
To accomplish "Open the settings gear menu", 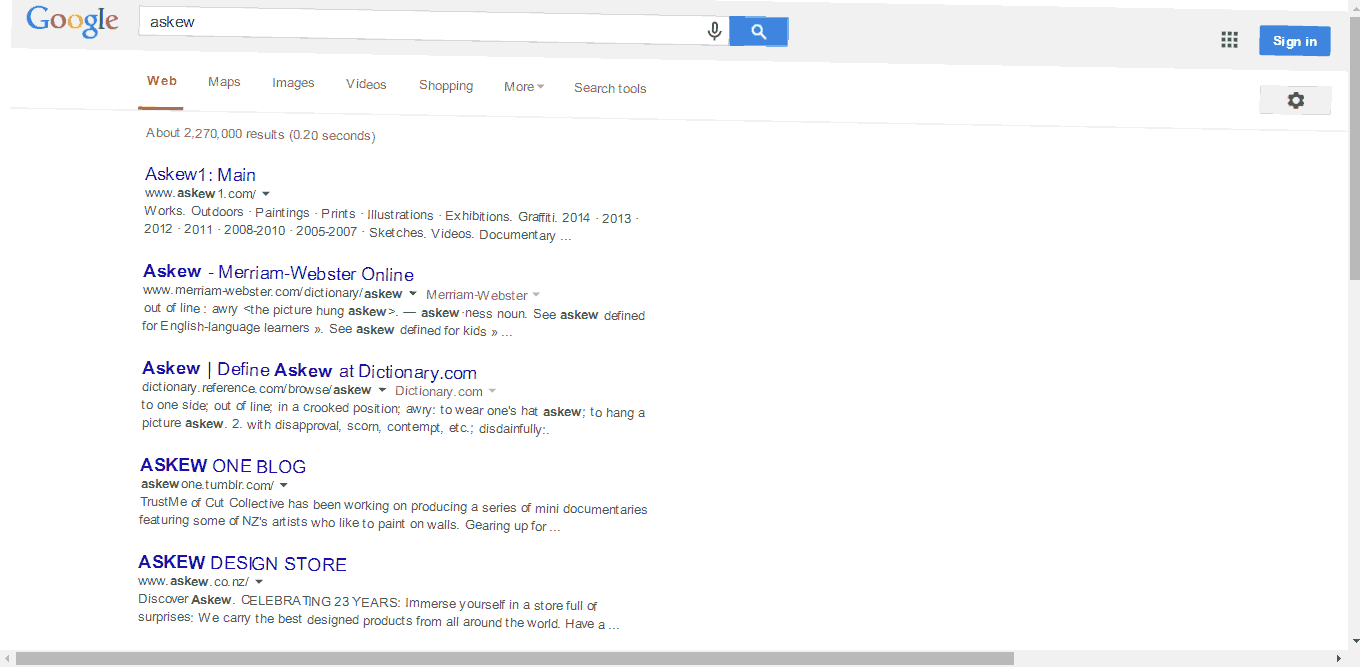I will [x=1296, y=100].
